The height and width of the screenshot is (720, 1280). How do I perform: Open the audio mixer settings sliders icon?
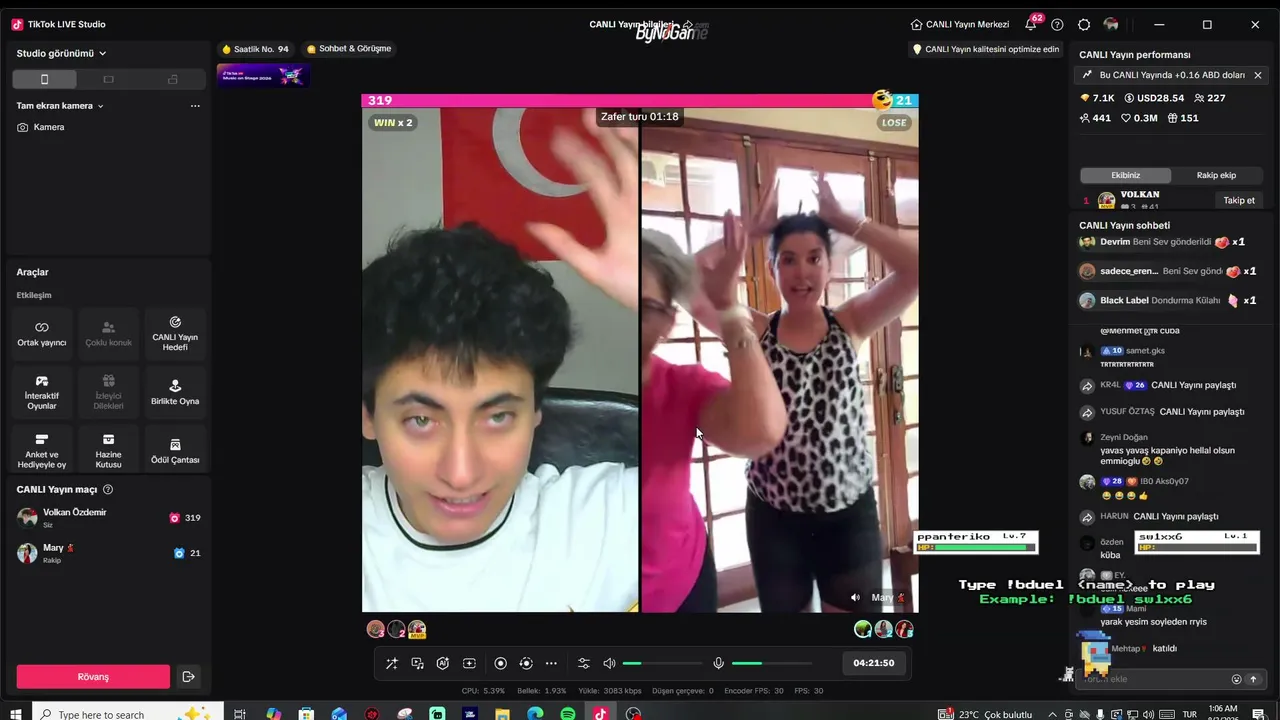pyautogui.click(x=584, y=663)
